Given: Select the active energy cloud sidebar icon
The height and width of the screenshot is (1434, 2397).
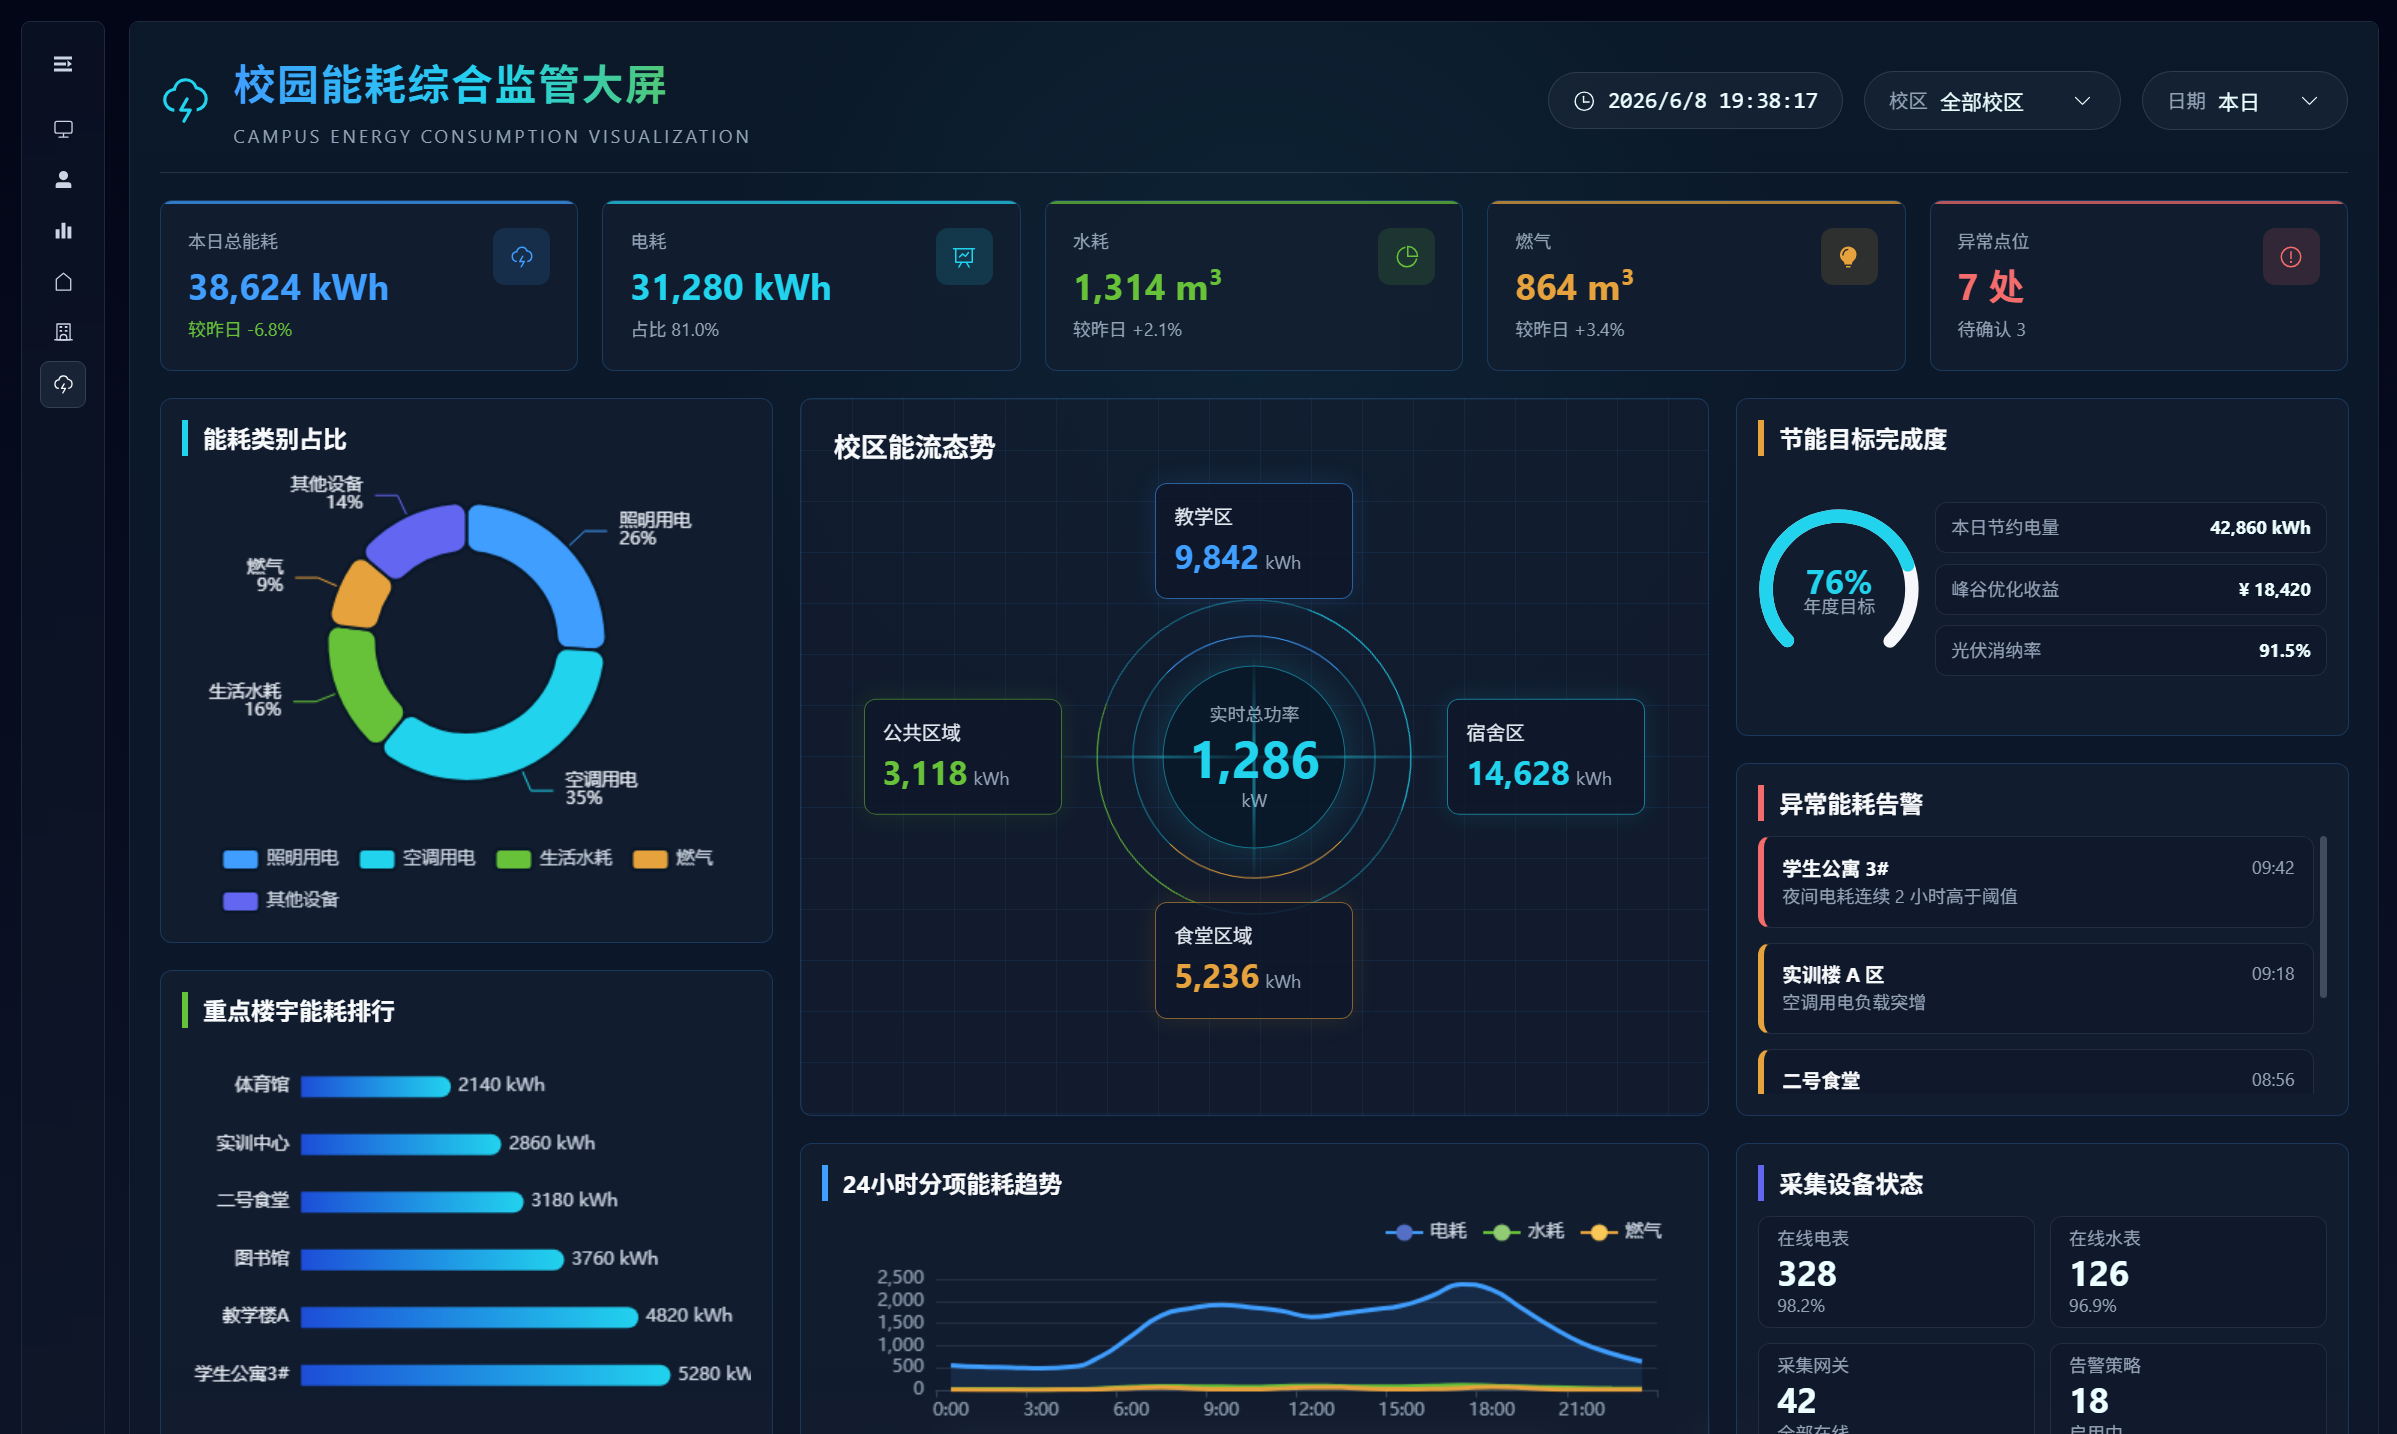Looking at the screenshot, I should (x=63, y=384).
